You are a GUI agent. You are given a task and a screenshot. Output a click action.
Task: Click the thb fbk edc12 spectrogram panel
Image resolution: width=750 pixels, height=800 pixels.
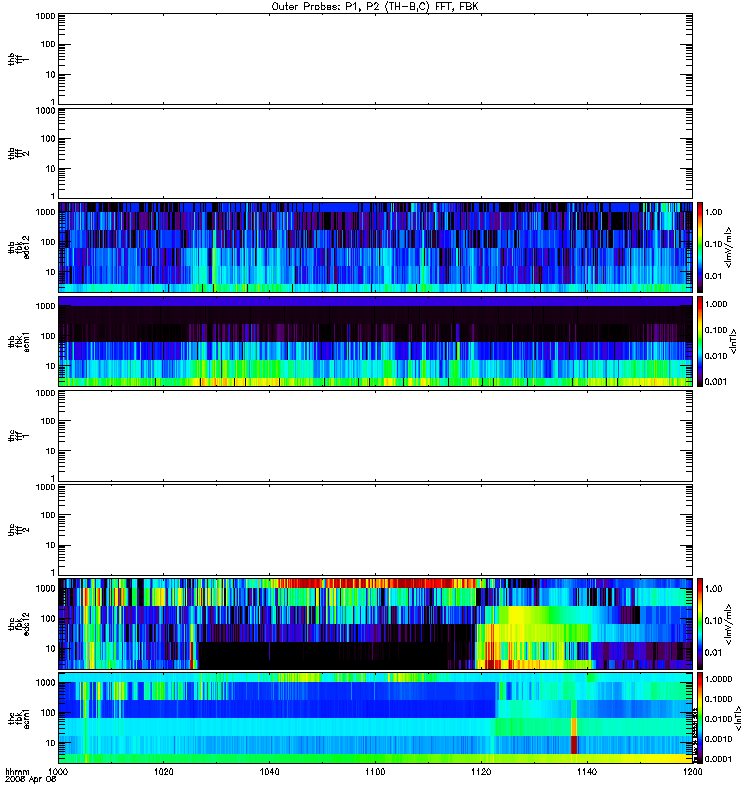click(x=376, y=247)
